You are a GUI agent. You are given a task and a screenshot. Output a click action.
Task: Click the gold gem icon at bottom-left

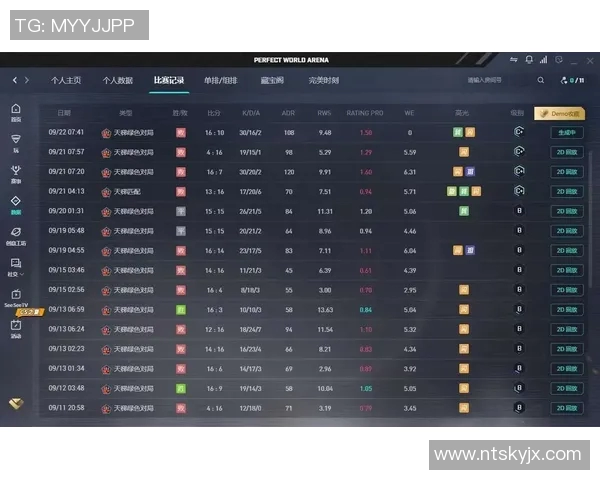click(17, 402)
